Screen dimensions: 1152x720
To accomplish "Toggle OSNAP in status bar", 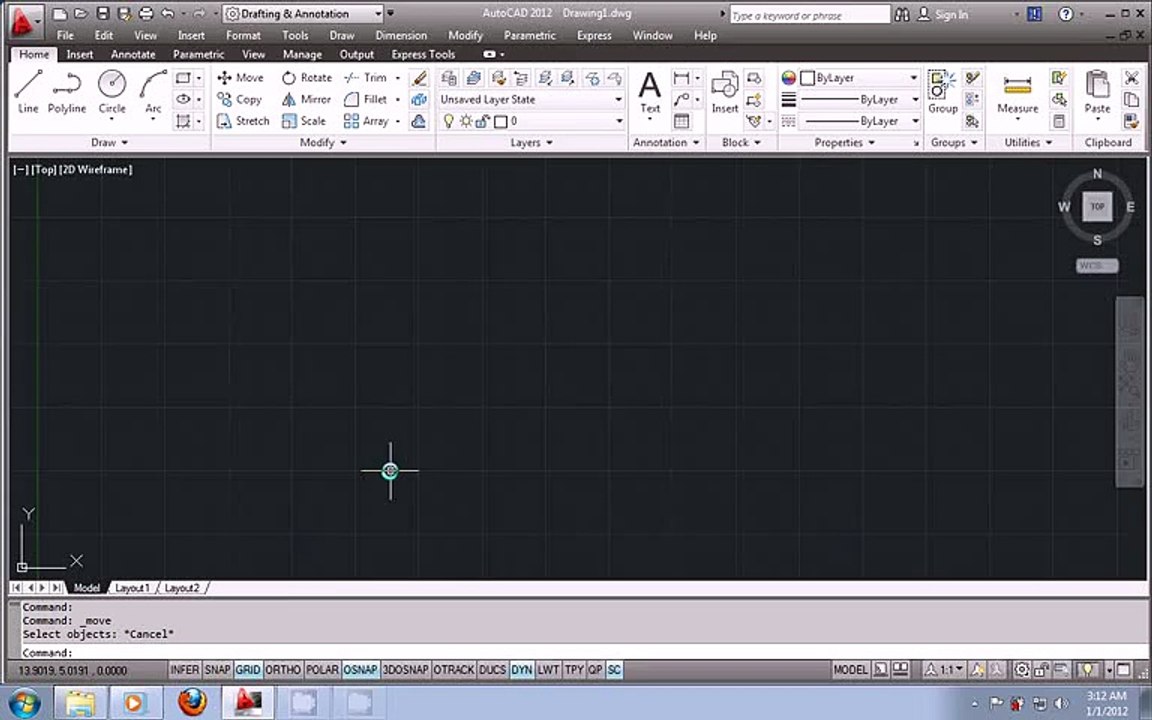I will (x=361, y=669).
